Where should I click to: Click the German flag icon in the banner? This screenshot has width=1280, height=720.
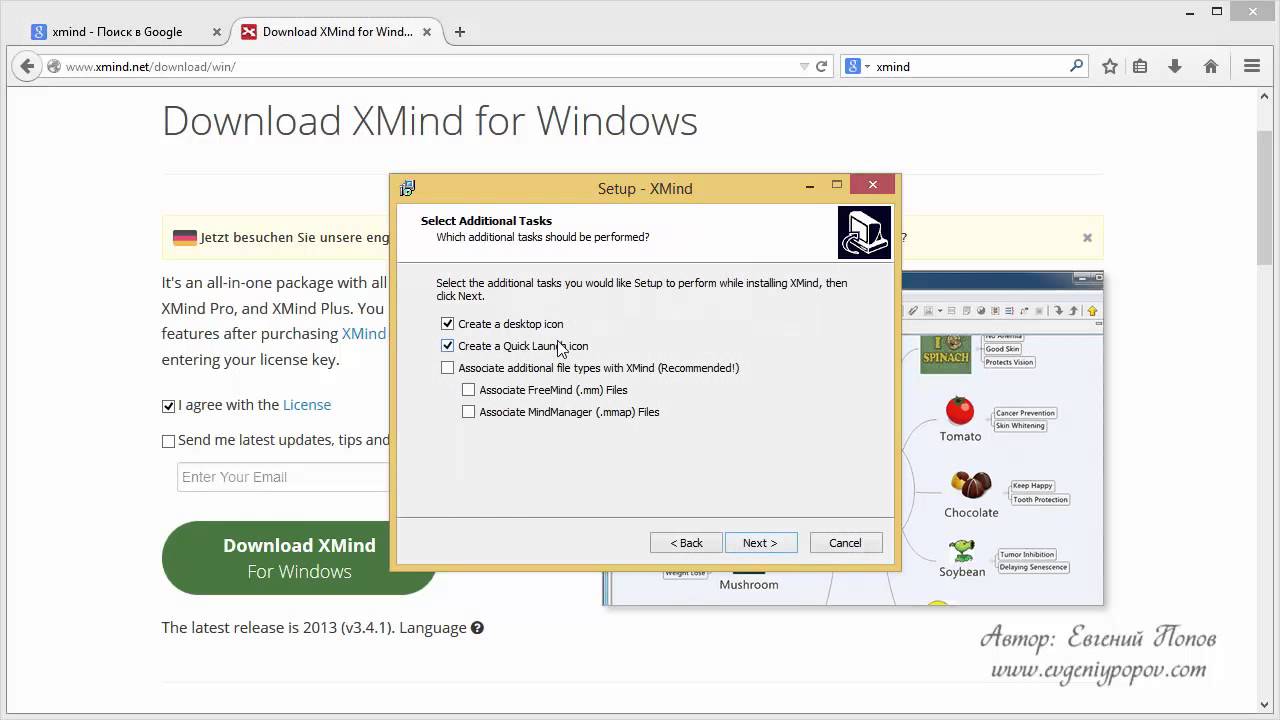click(x=185, y=238)
